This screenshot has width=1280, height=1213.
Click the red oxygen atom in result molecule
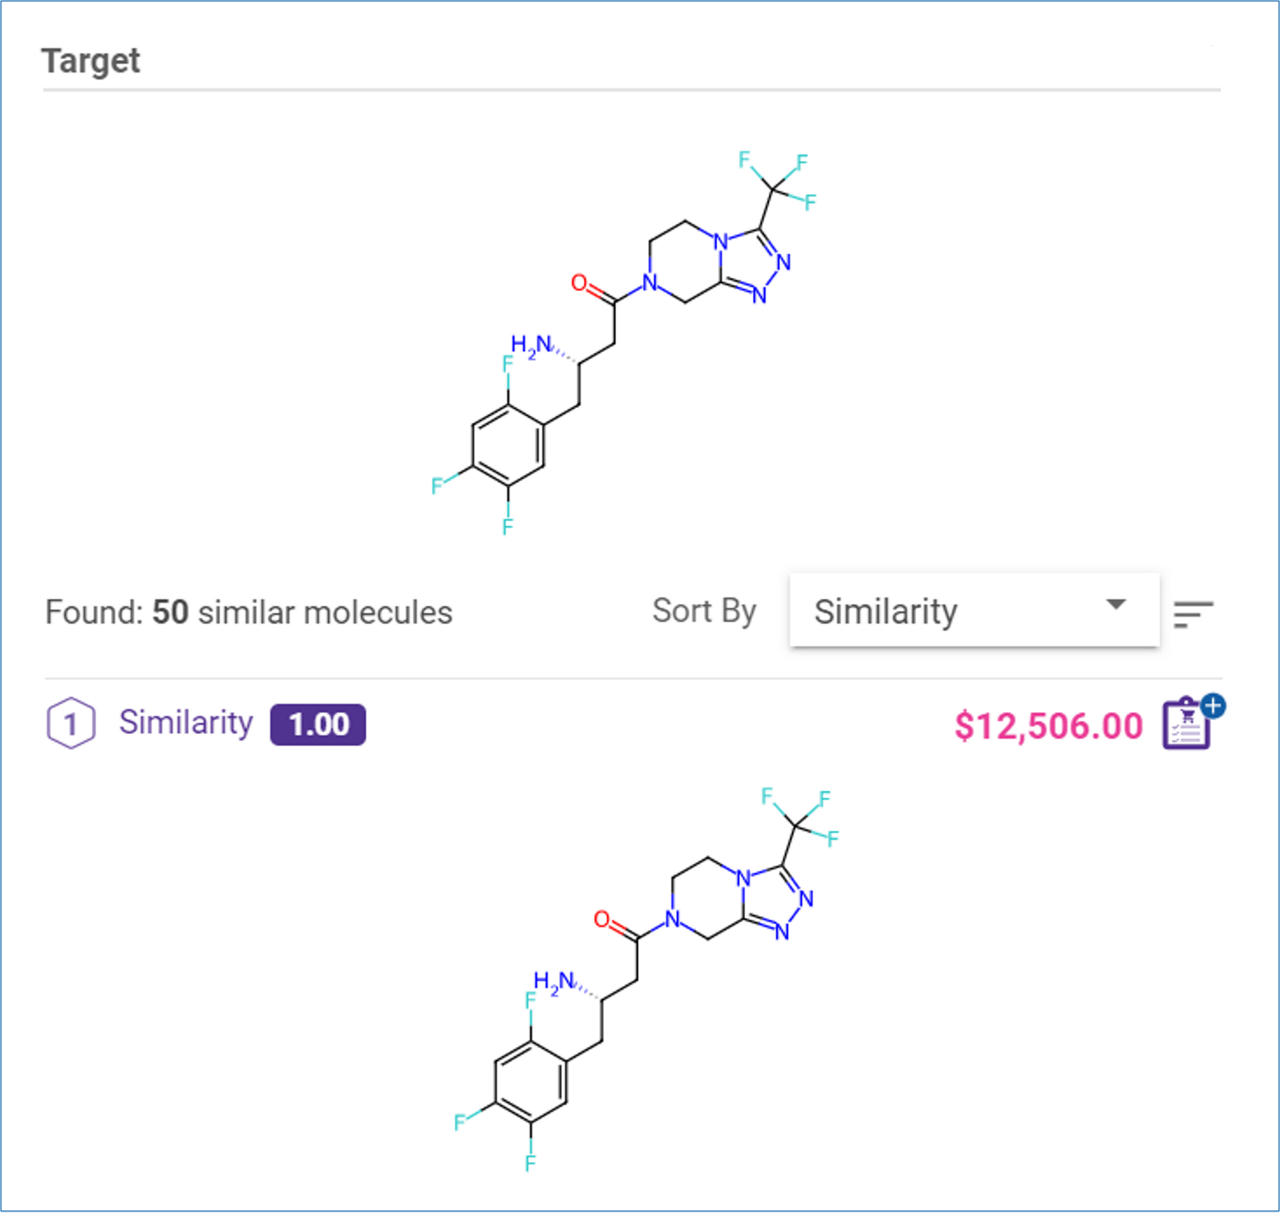coord(602,920)
